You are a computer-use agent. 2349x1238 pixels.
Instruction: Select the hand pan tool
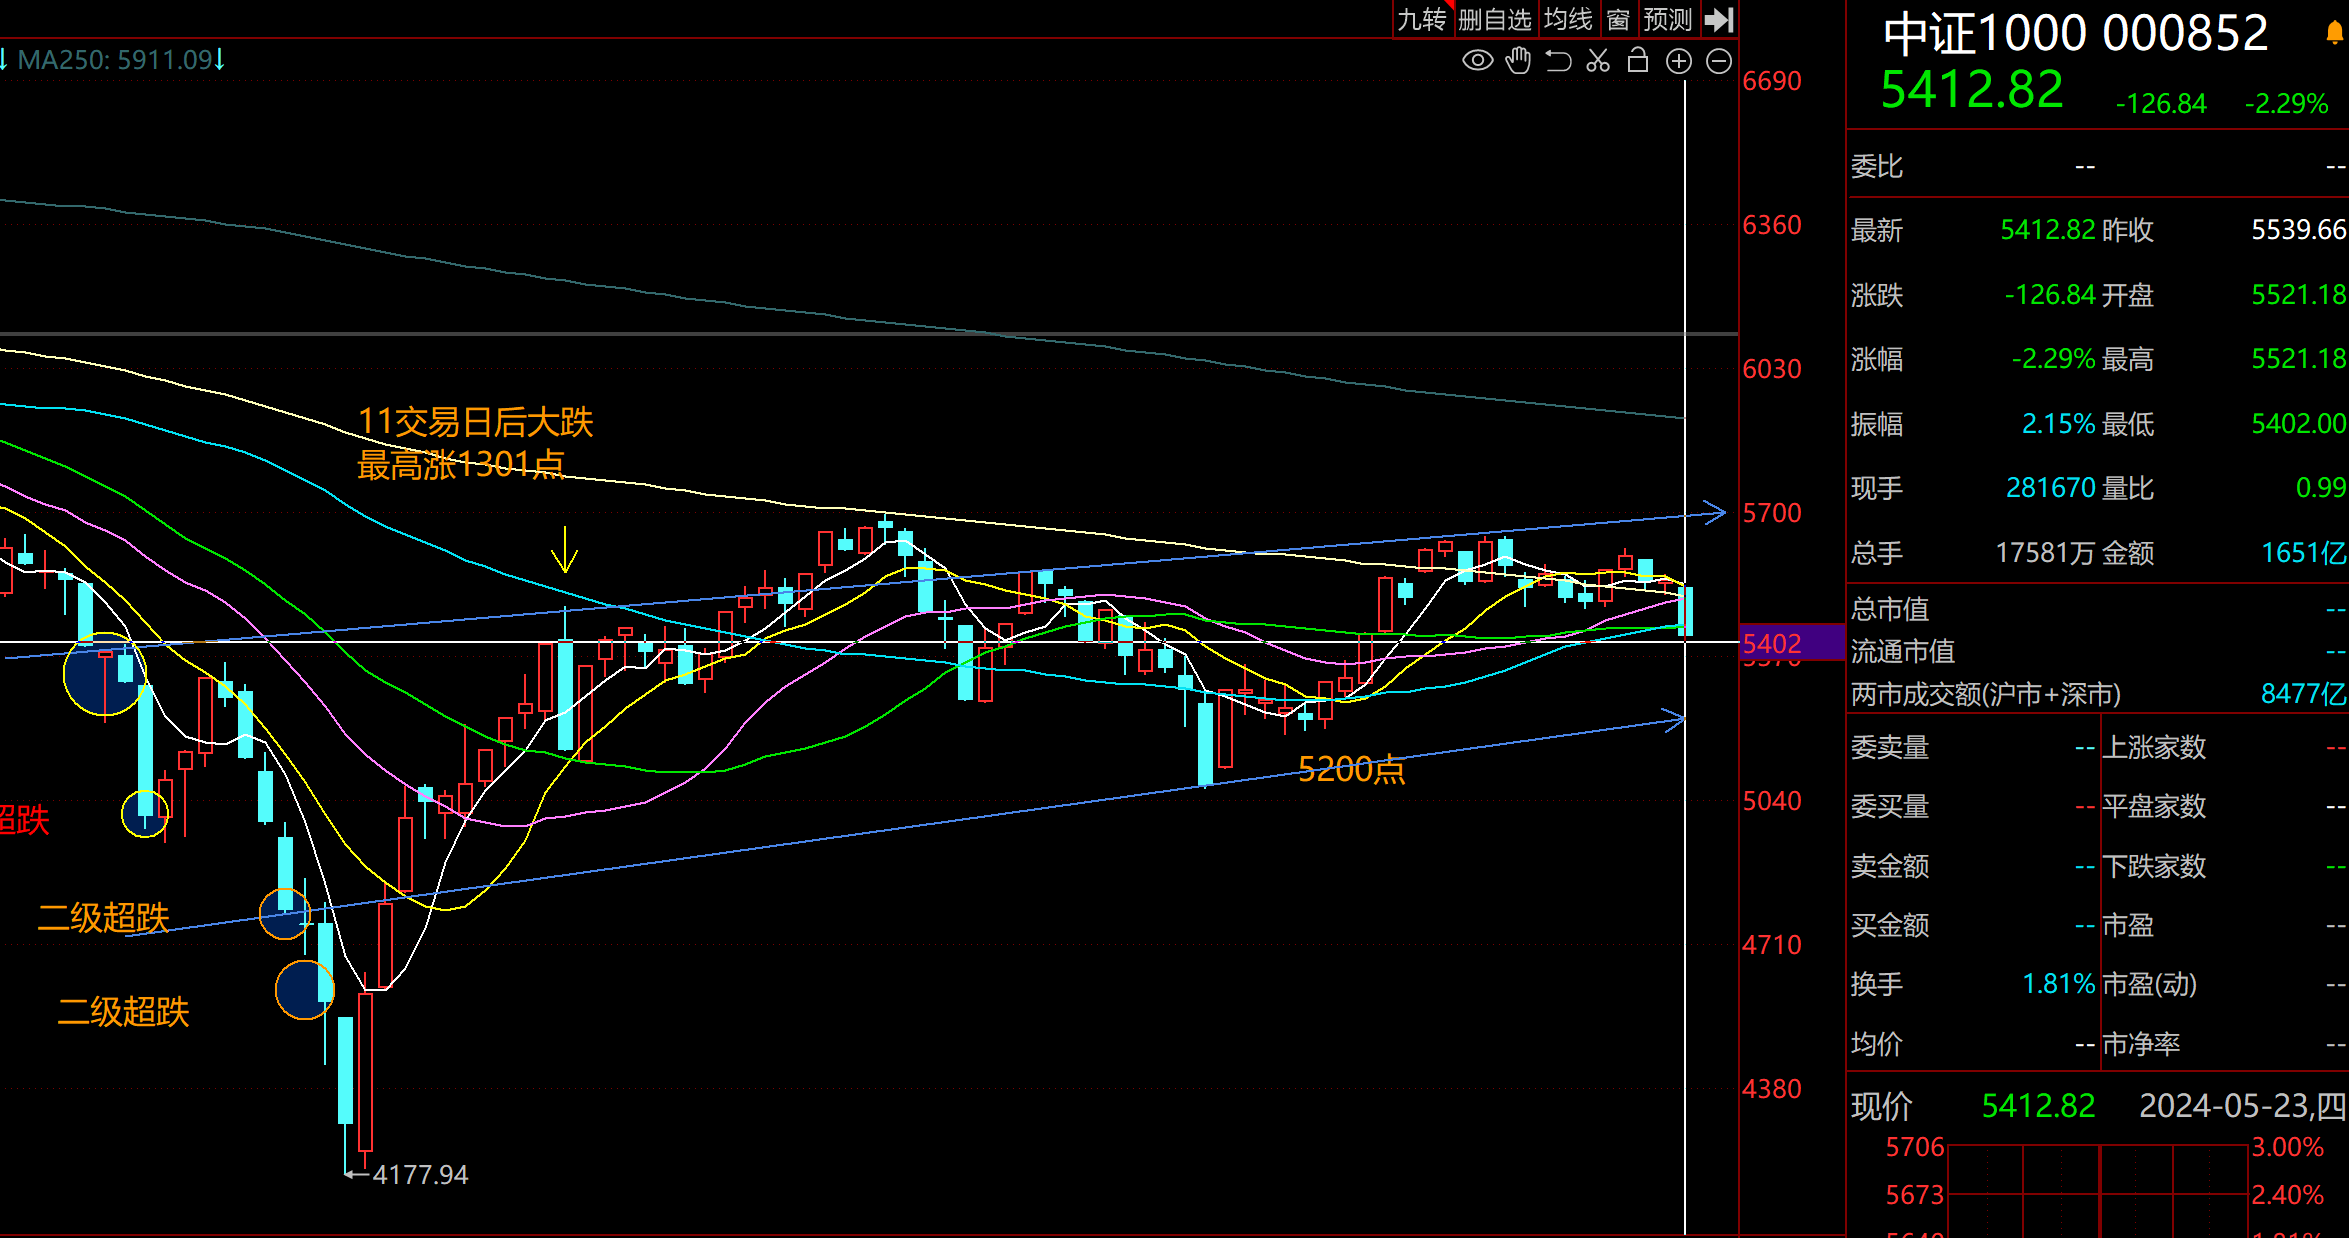1518,61
